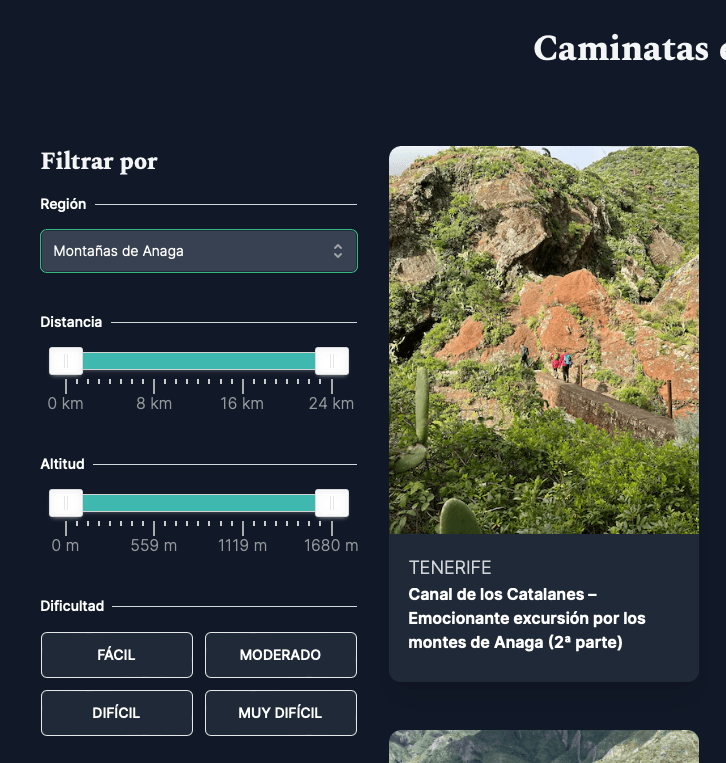Click the 8 km mark on the Distancia scale
This screenshot has height=763, width=726.
[x=155, y=404]
